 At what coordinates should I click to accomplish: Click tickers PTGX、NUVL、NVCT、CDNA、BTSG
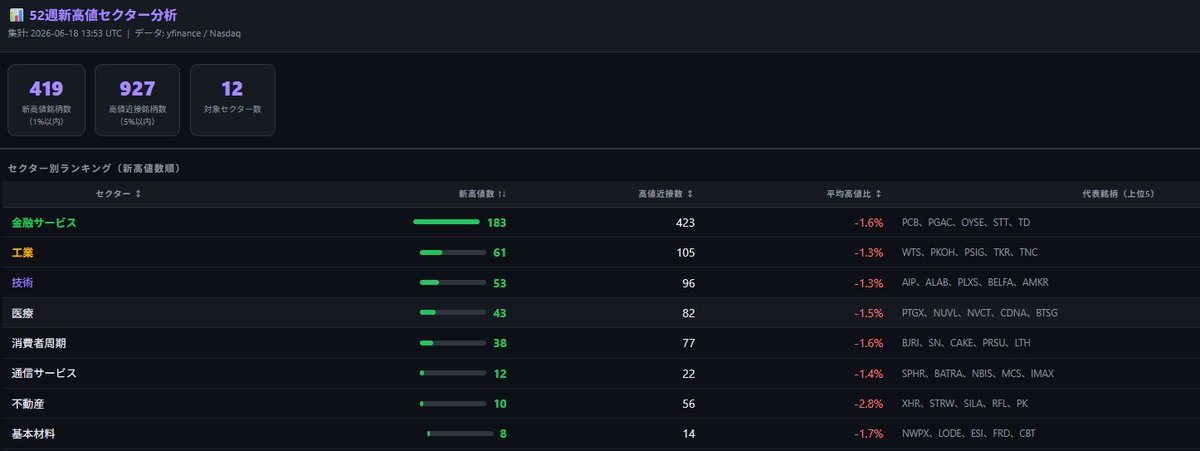(x=979, y=313)
